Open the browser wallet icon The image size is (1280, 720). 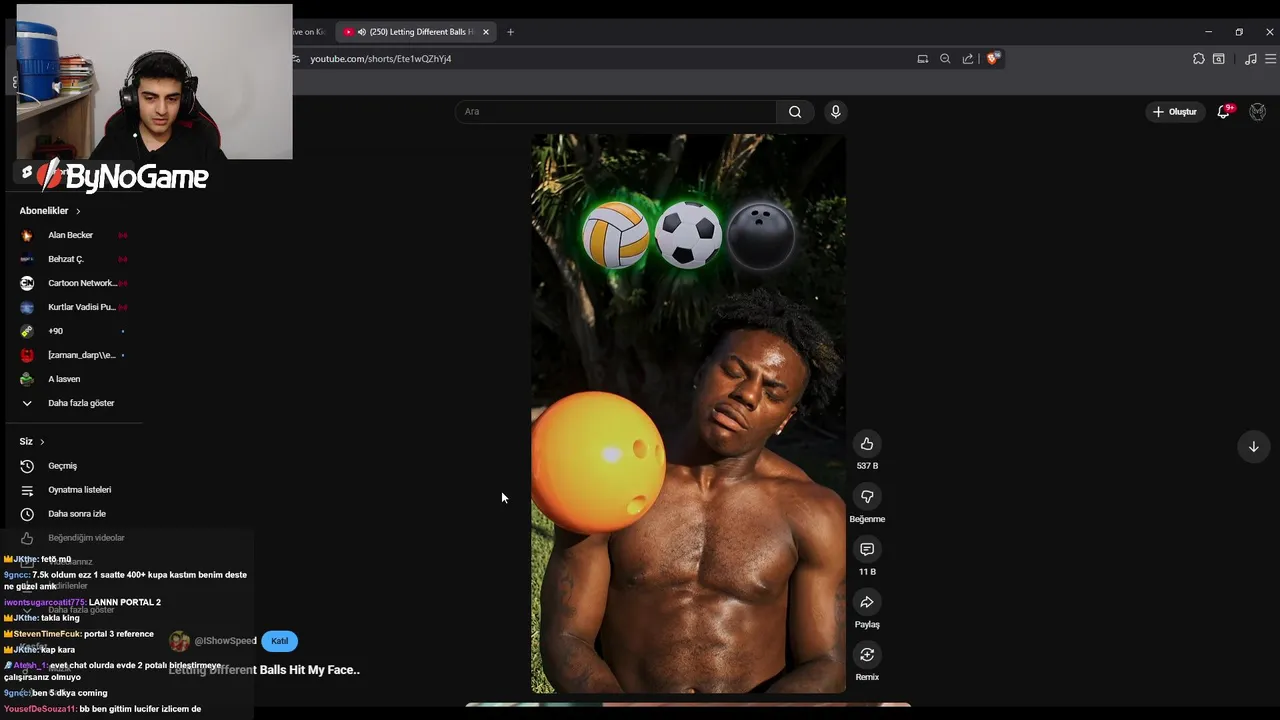[1218, 59]
